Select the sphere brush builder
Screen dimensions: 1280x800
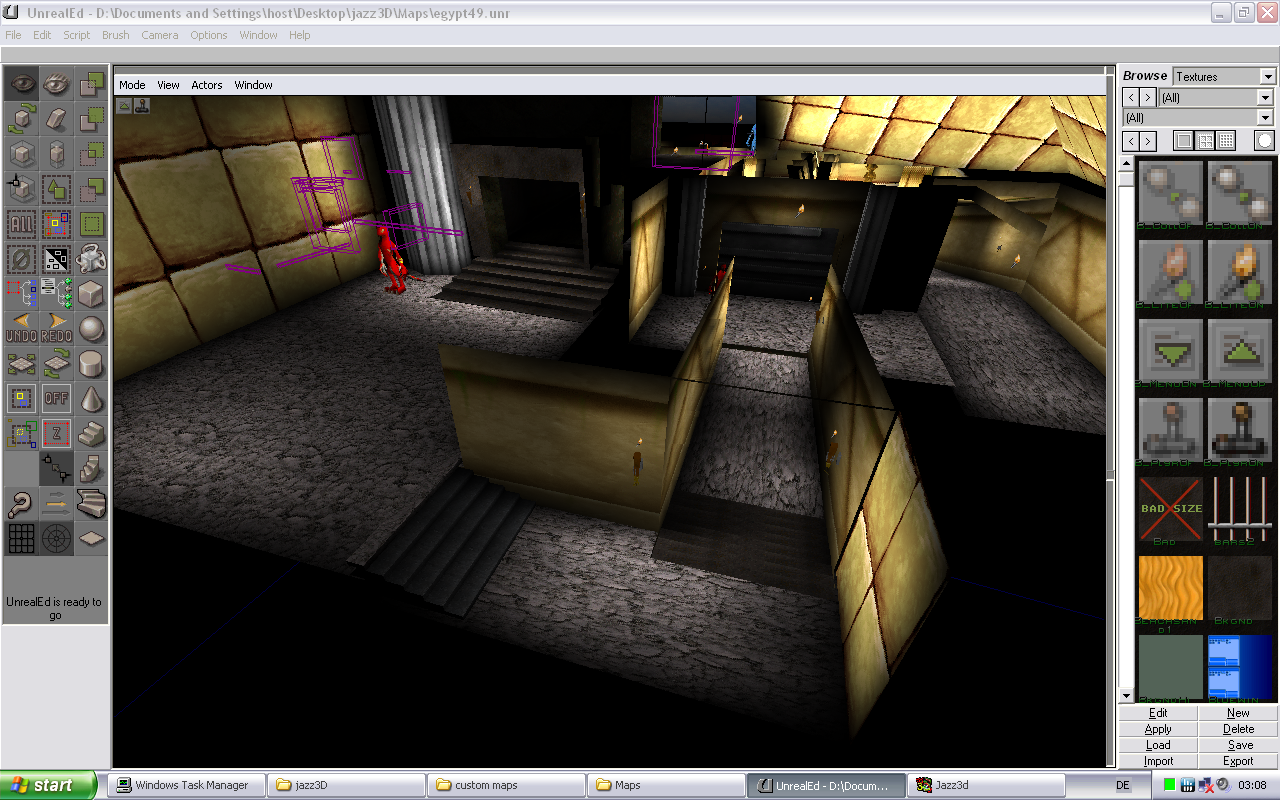pos(92,329)
